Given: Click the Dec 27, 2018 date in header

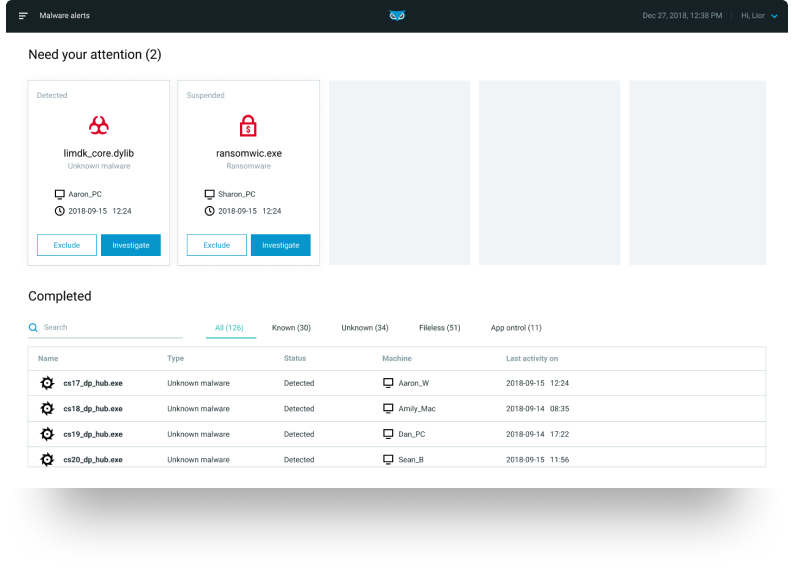Looking at the screenshot, I should pyautogui.click(x=682, y=16).
